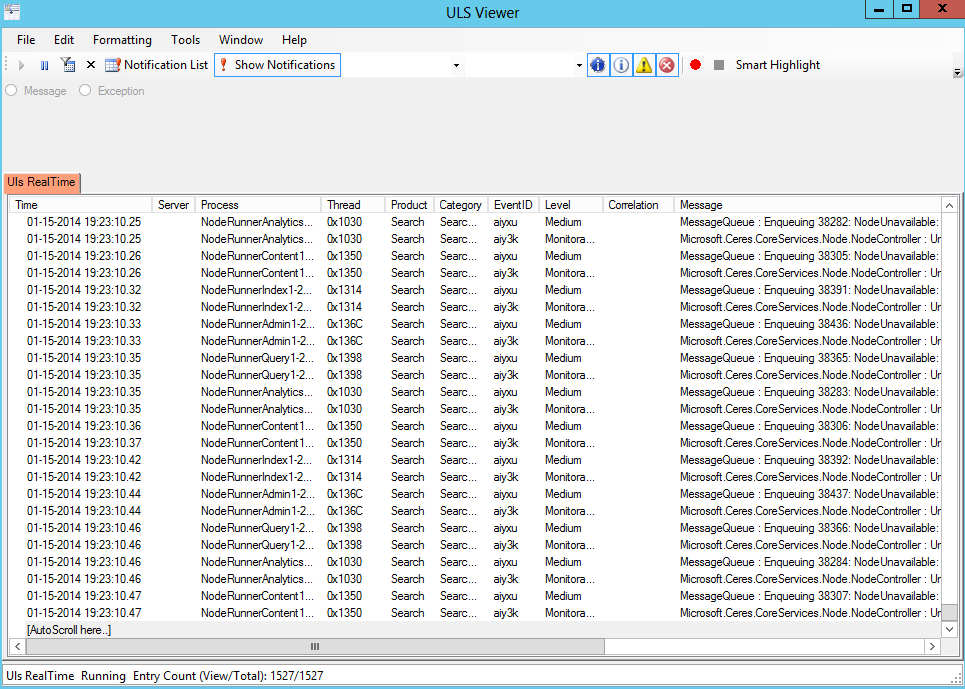Open the Window menu

pos(241,40)
